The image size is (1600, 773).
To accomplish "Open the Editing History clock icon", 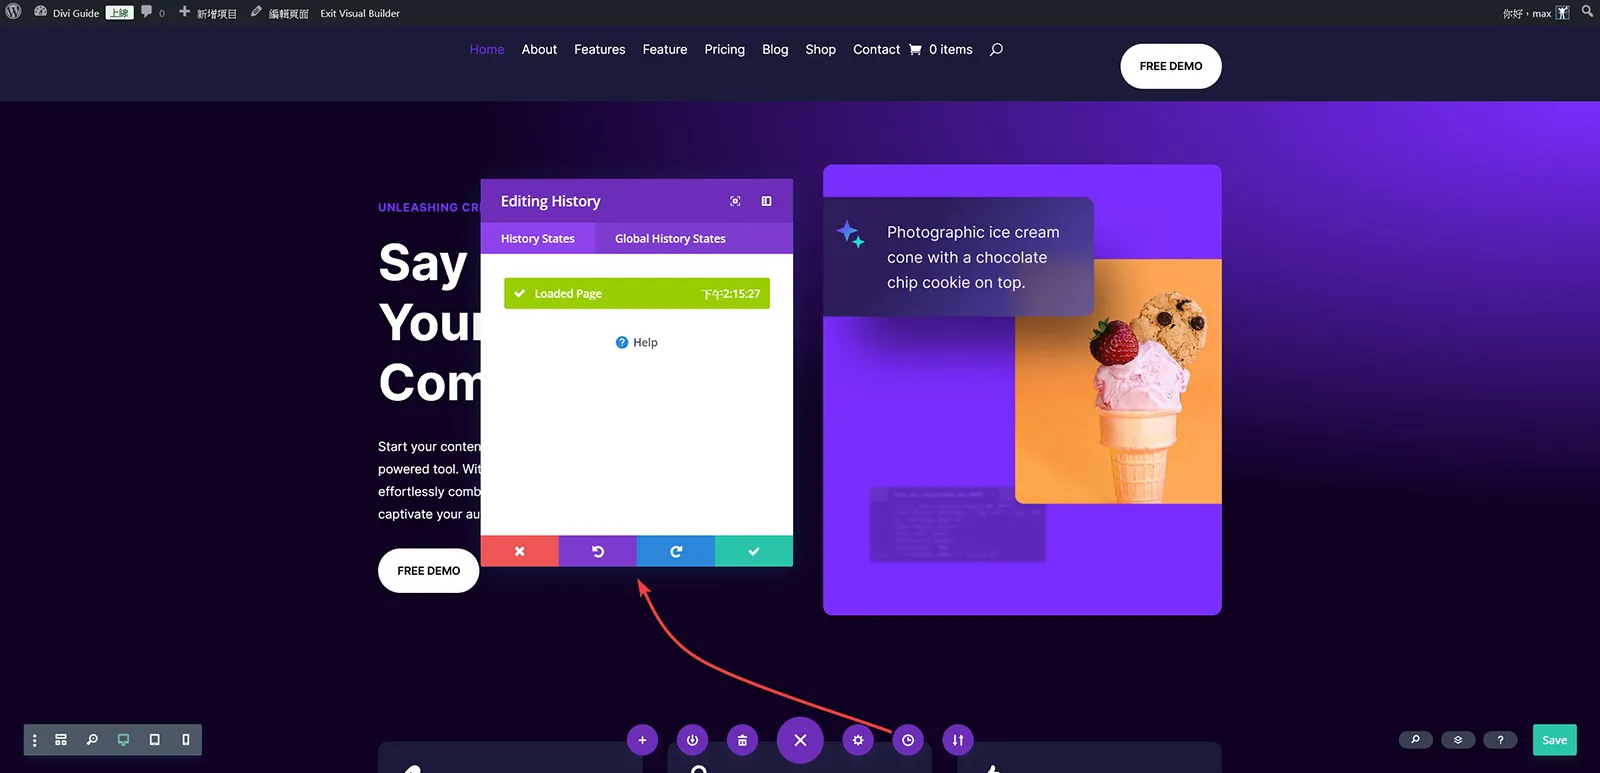I will (x=908, y=740).
